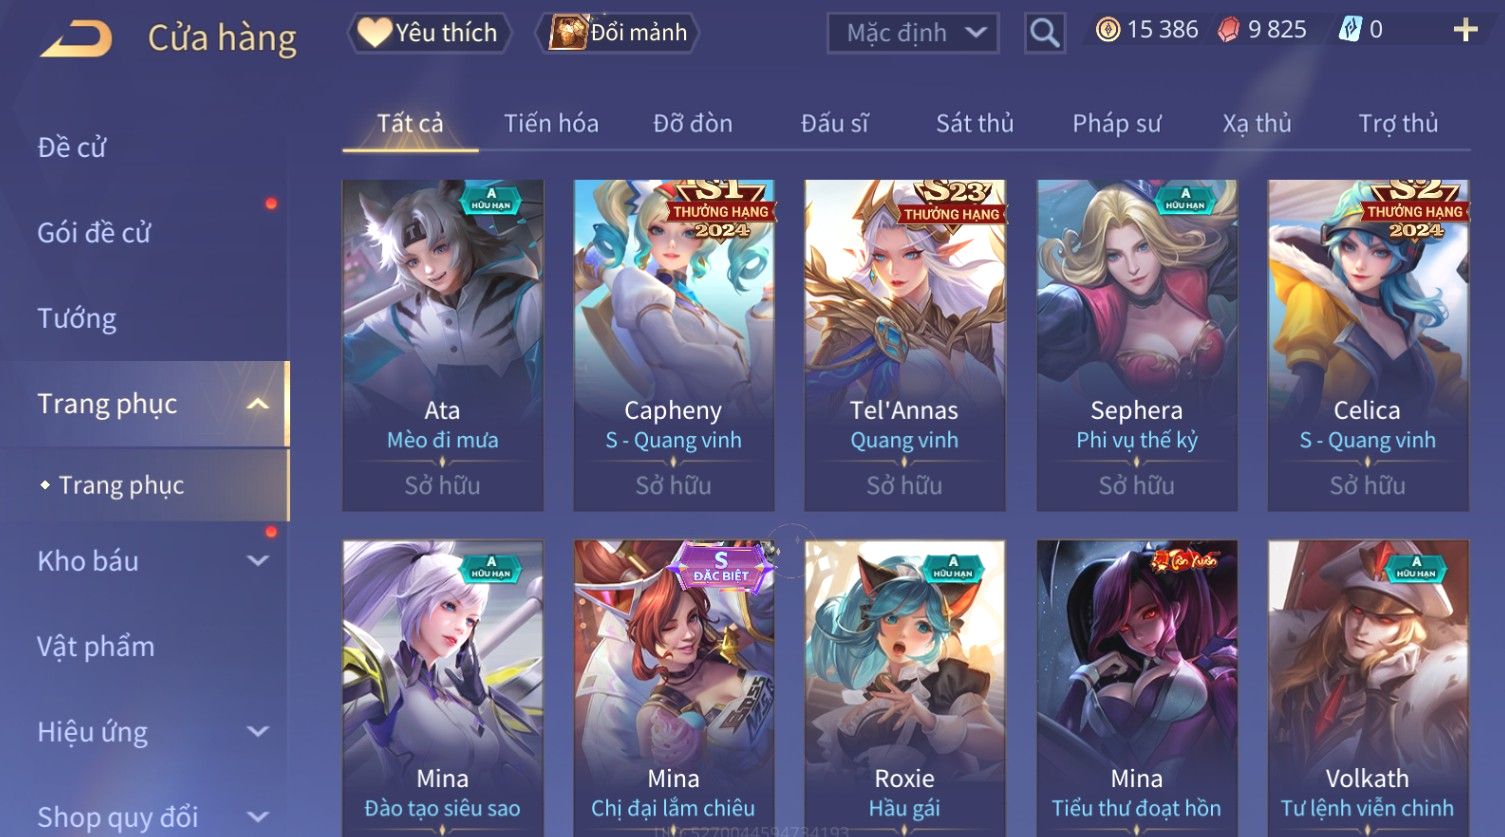This screenshot has width=1505, height=837.
Task: Open Yêu thích favorites heart button
Action: tap(429, 33)
